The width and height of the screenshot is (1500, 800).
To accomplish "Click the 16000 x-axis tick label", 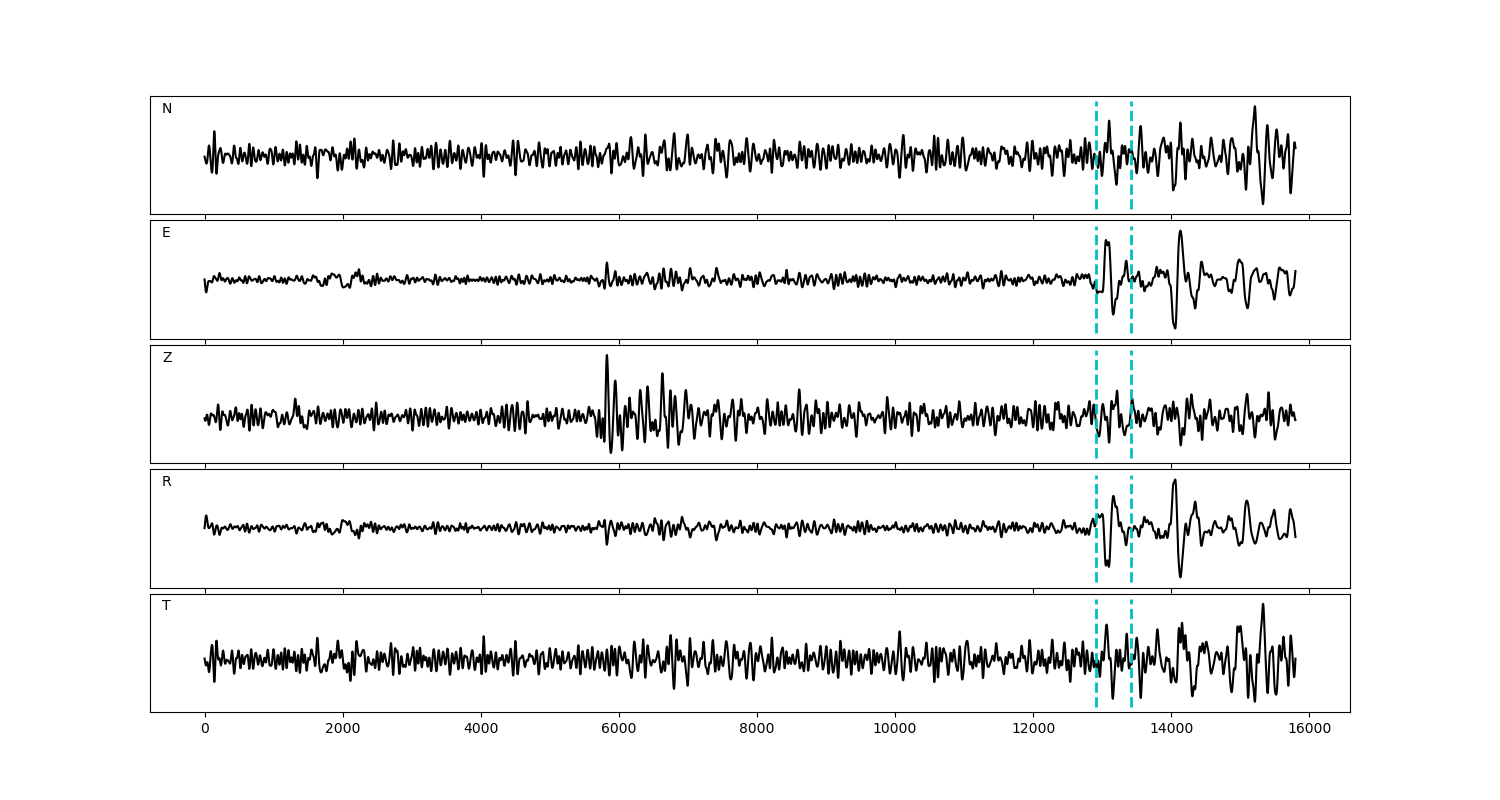I will click(1308, 730).
